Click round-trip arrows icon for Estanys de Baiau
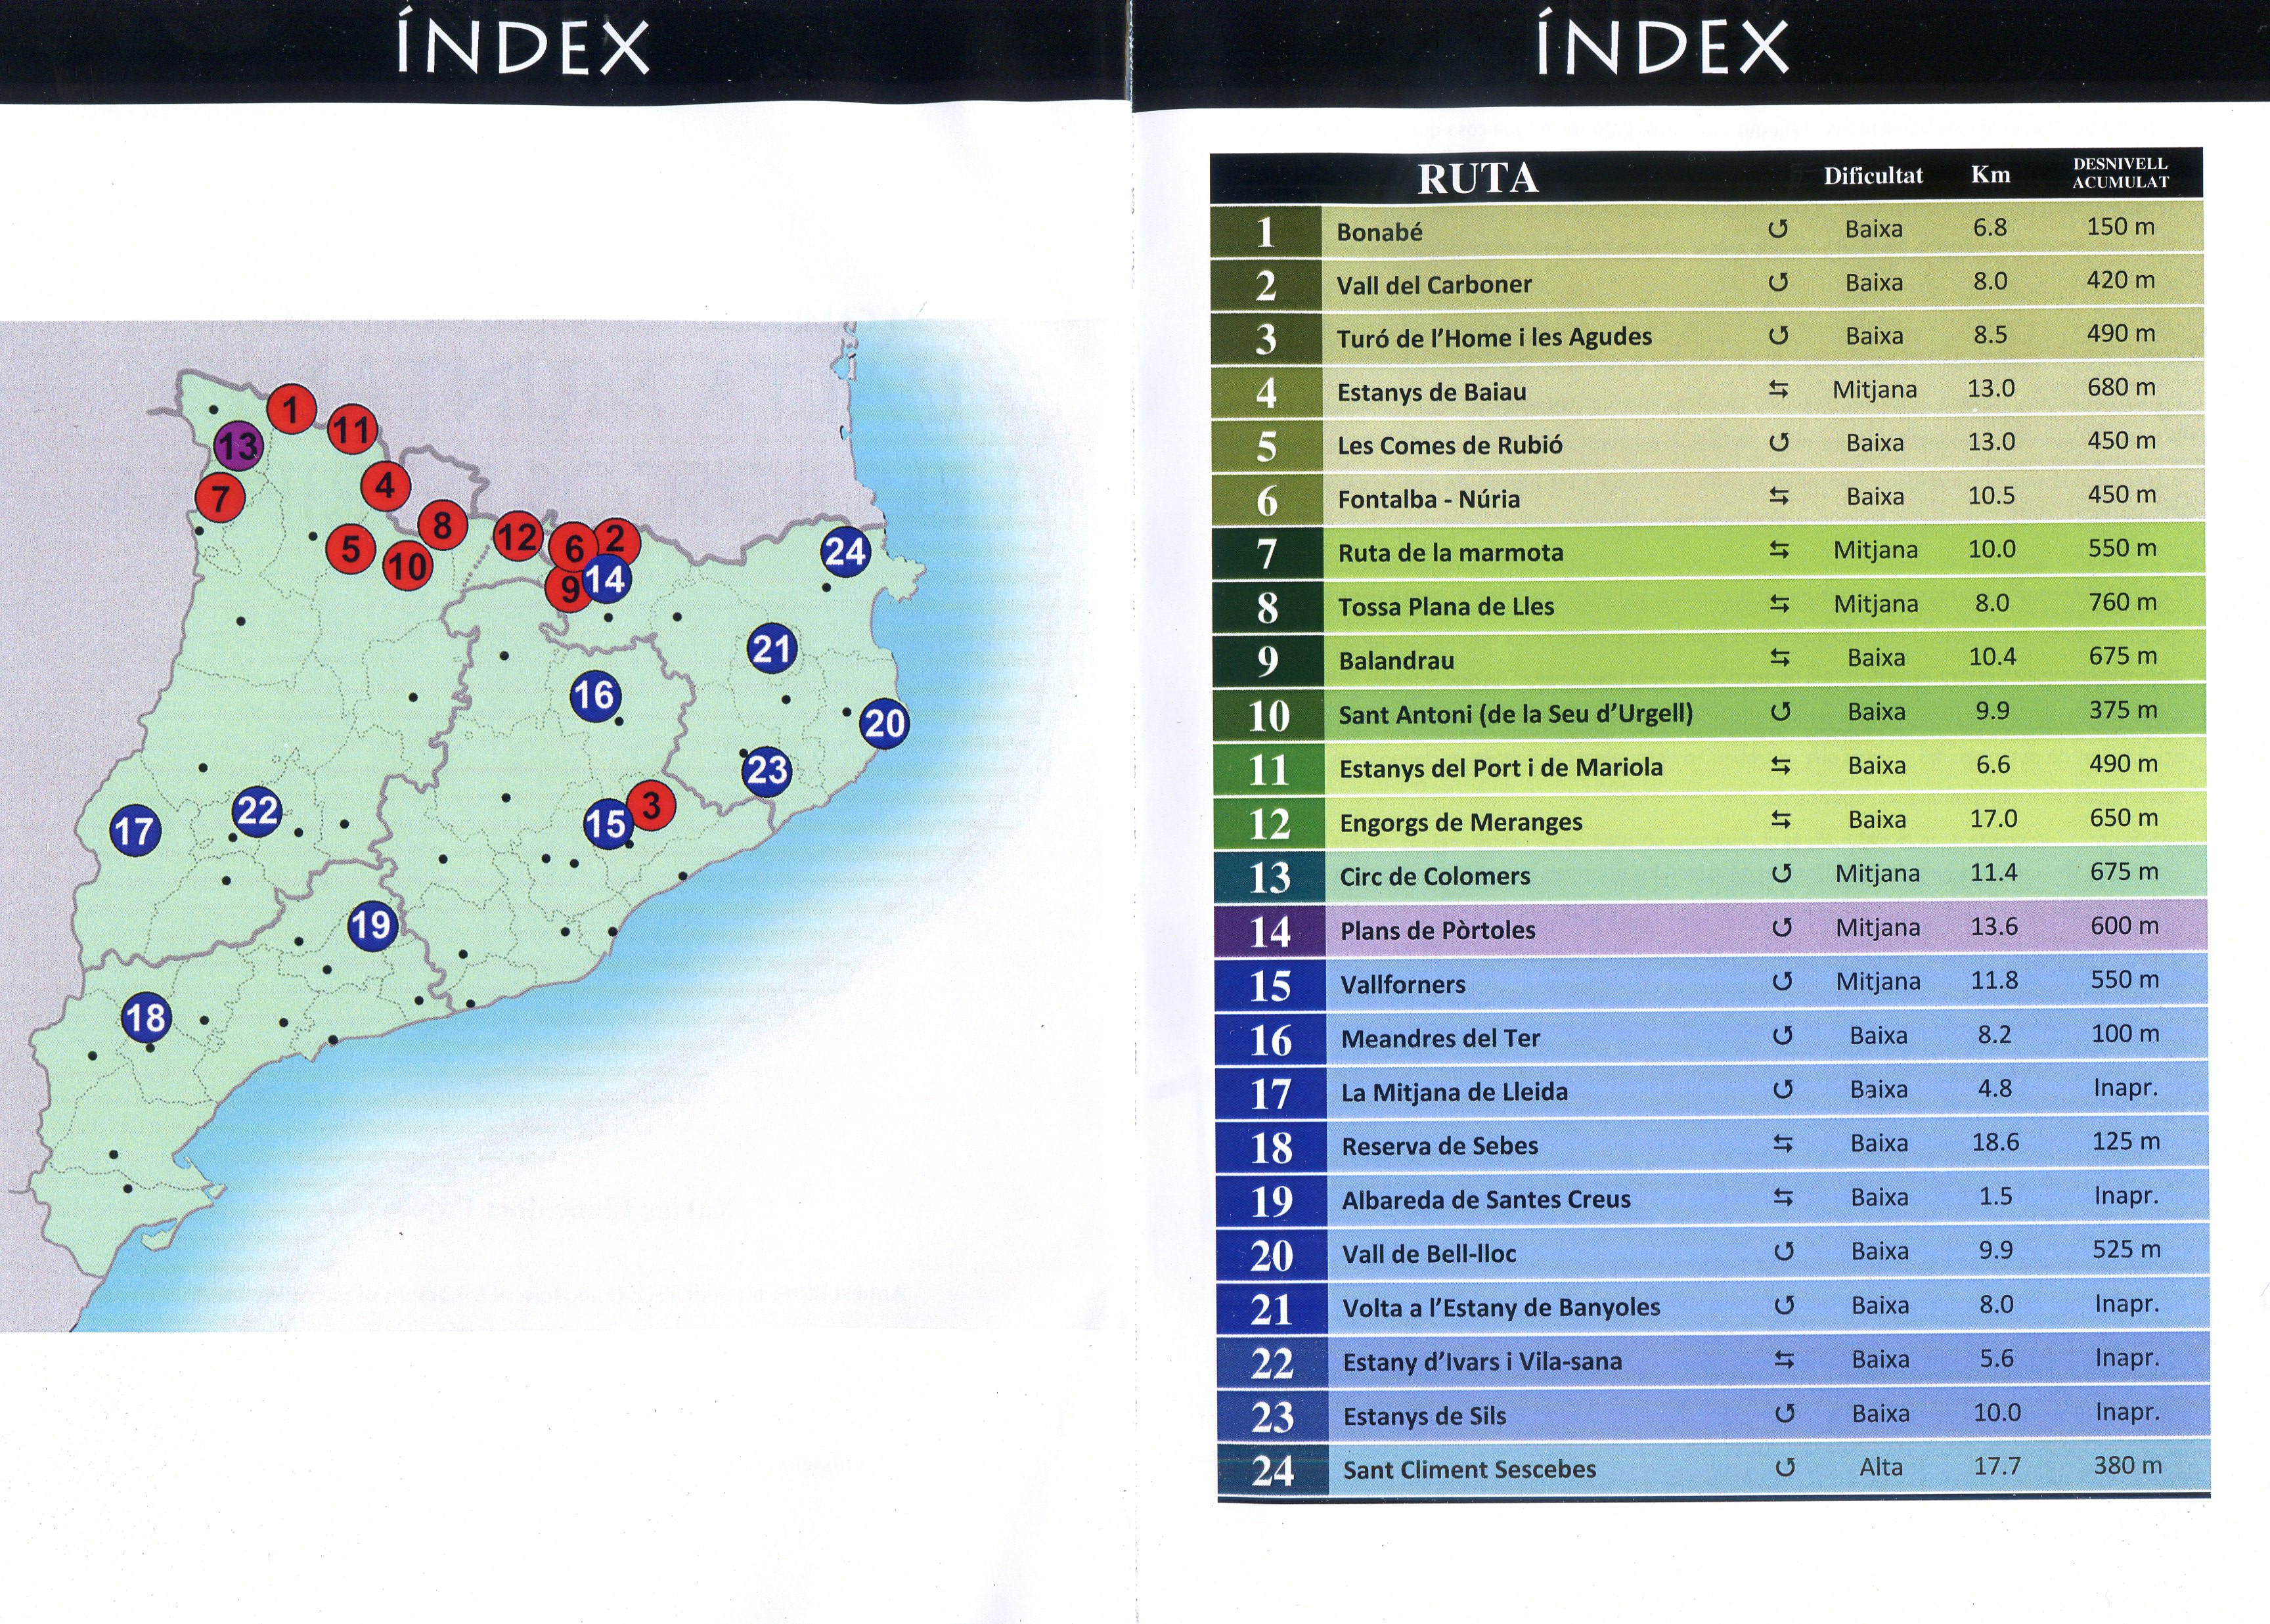2270x1624 pixels. pyautogui.click(x=1778, y=389)
